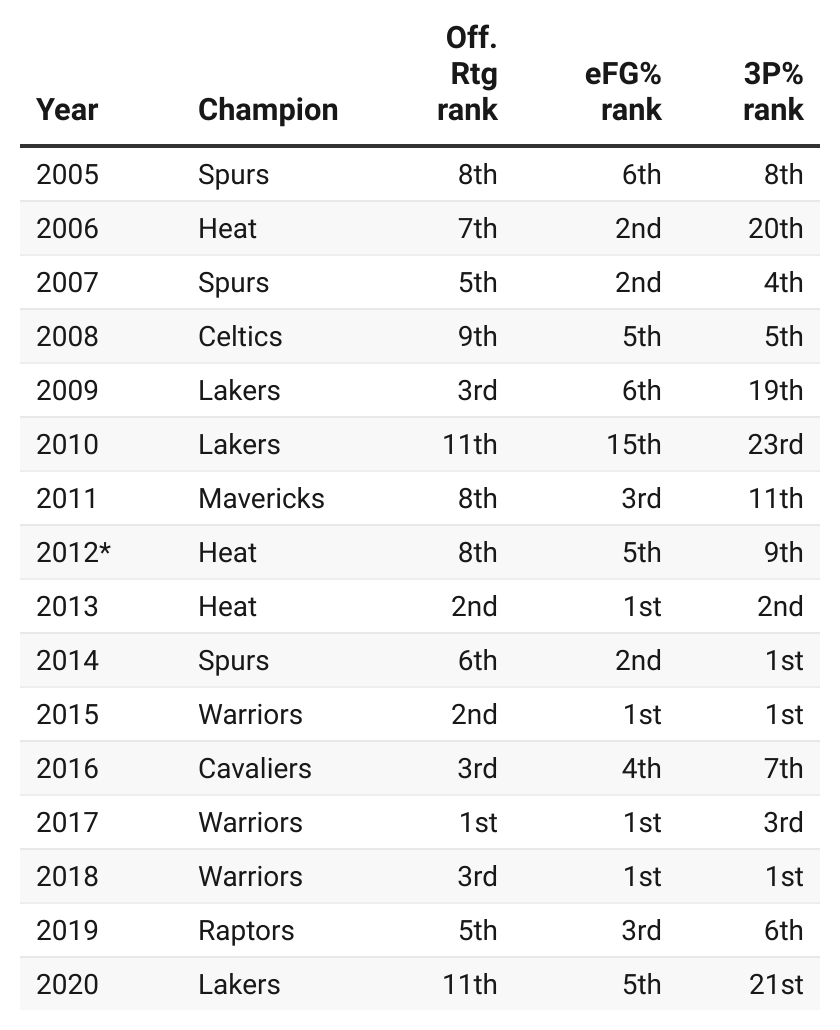840x1030 pixels.
Task: Select the 20th 3P% rank cell
Action: coord(775,228)
